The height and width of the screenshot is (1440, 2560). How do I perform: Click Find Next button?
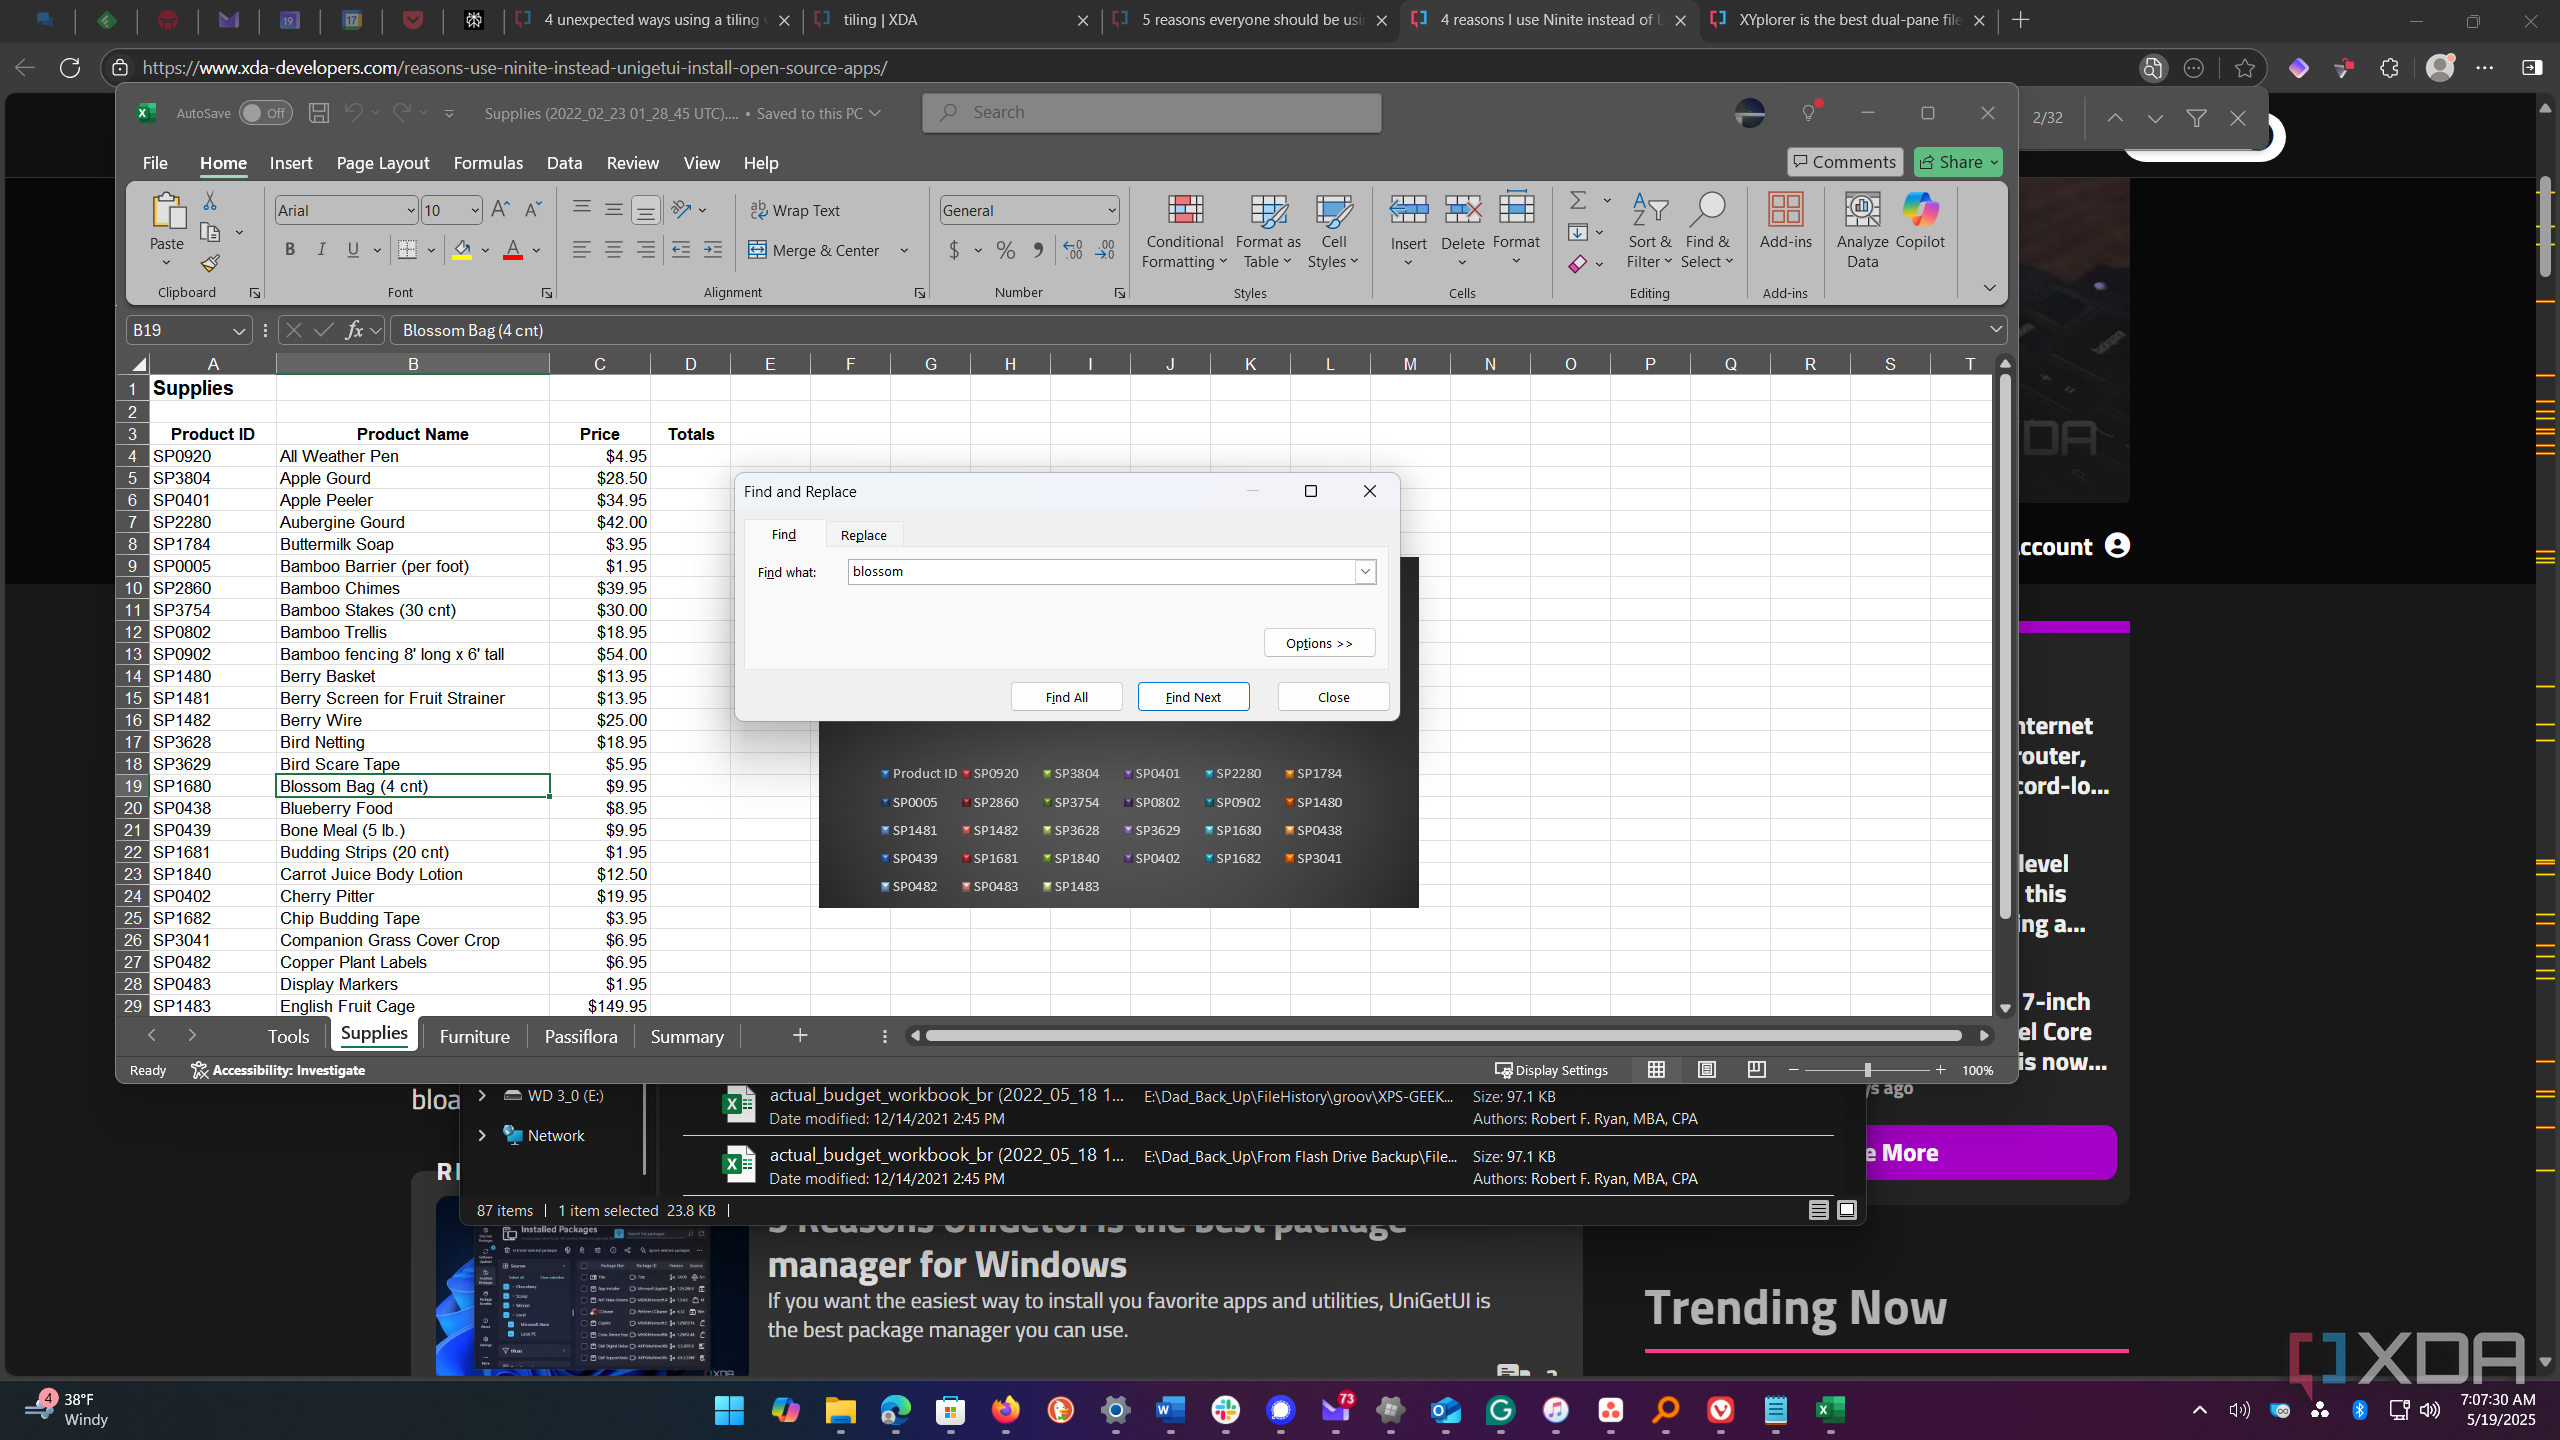click(x=1193, y=697)
